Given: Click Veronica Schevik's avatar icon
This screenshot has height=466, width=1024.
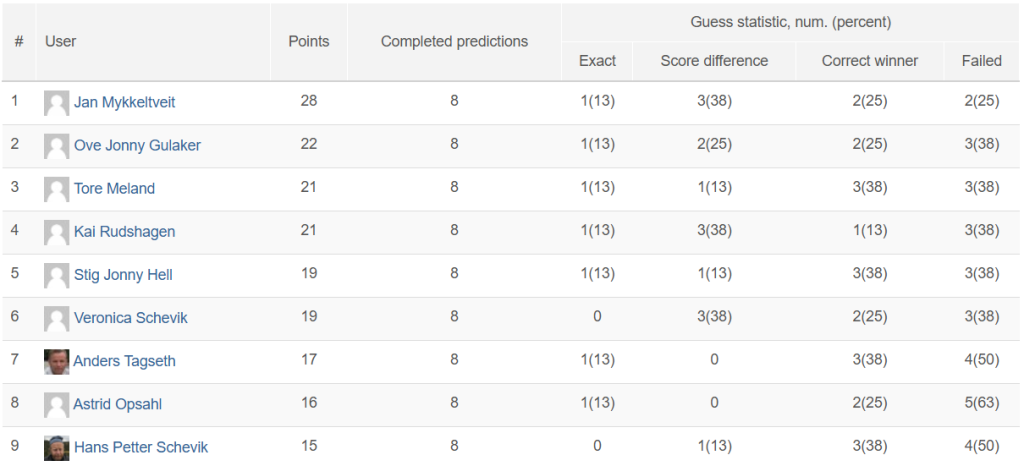Looking at the screenshot, I should (57, 318).
